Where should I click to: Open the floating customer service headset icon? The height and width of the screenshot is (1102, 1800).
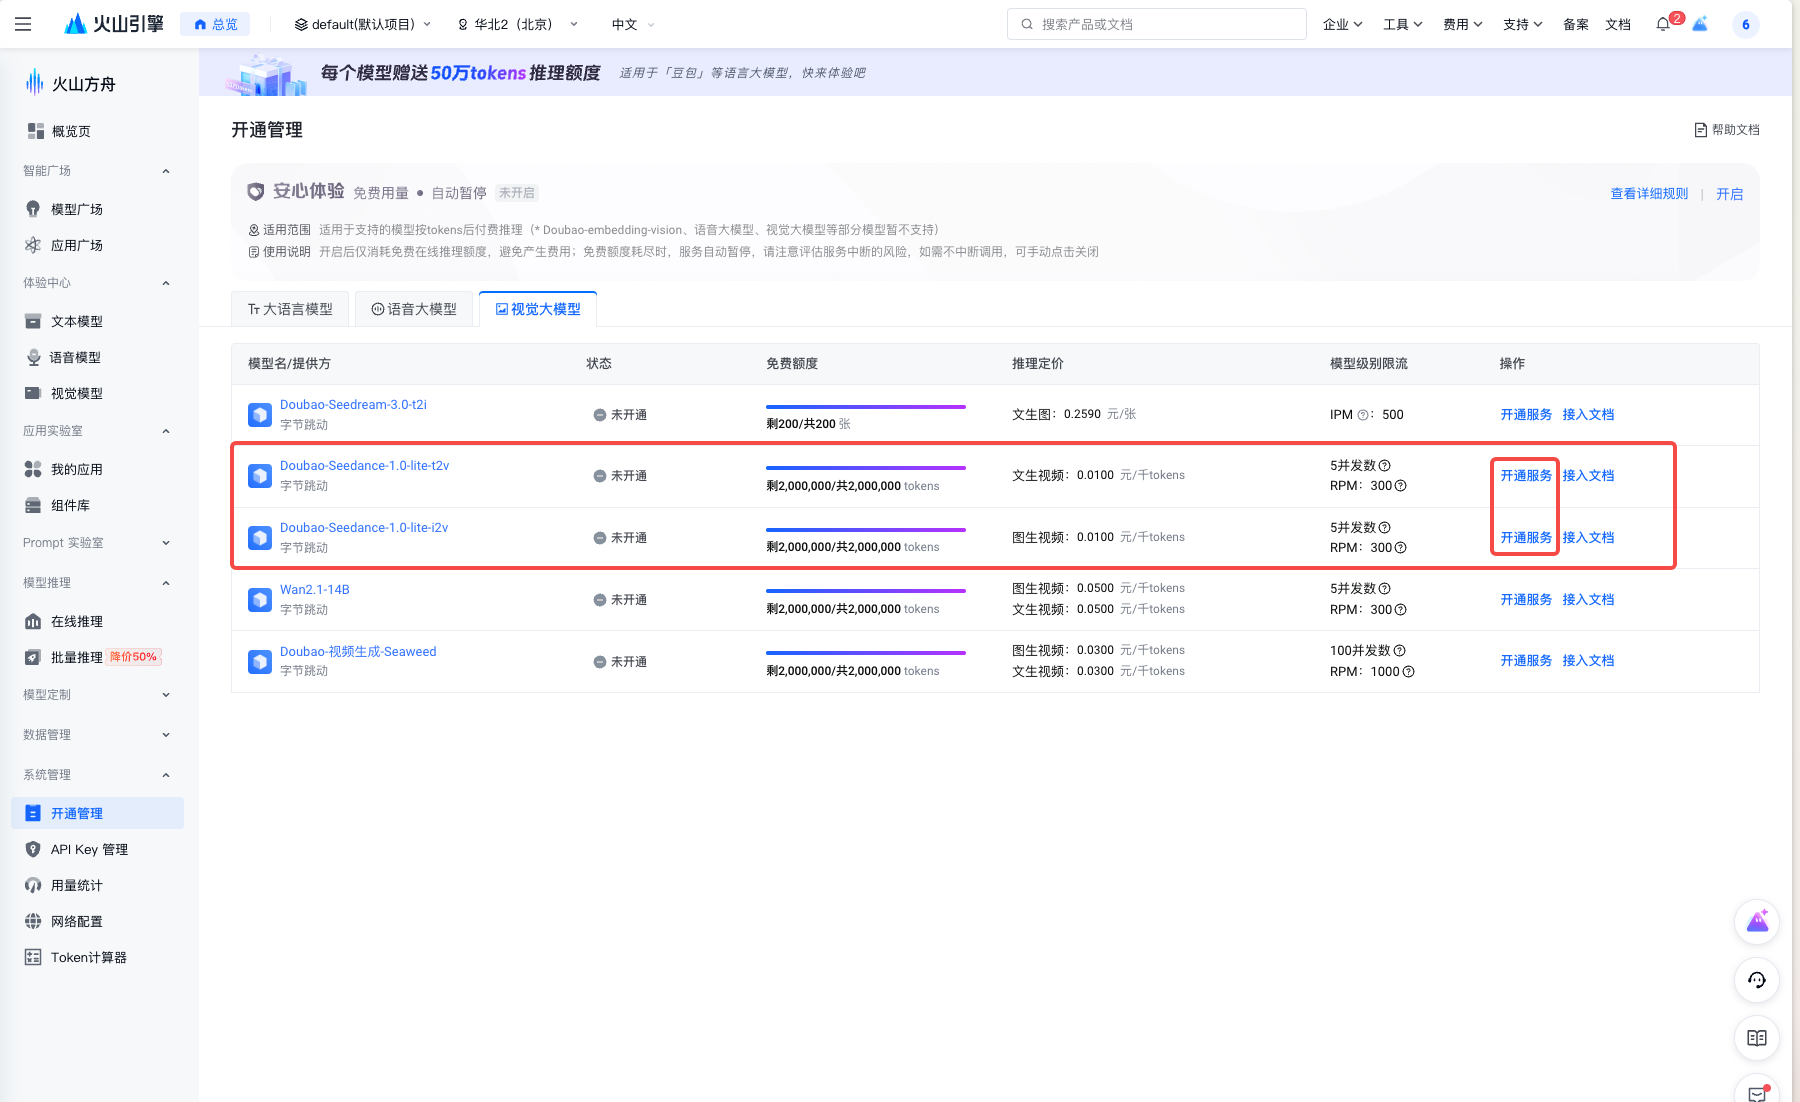1757,980
